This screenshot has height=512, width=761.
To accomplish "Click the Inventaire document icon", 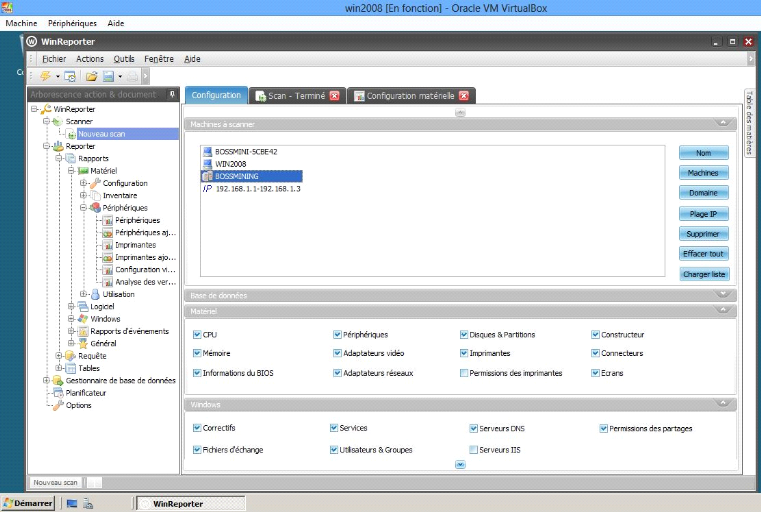I will tap(96, 195).
